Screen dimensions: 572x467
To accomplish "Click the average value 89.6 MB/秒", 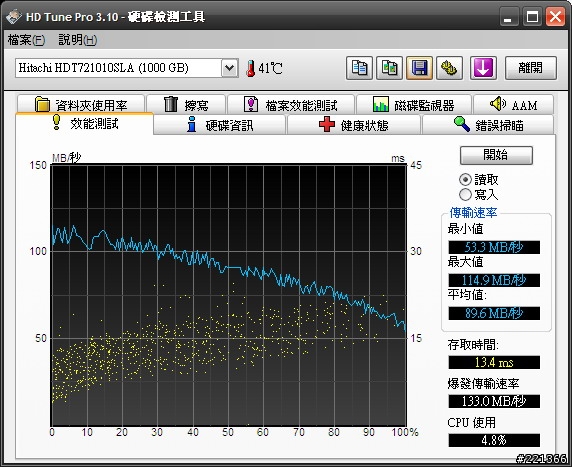I will click(494, 313).
